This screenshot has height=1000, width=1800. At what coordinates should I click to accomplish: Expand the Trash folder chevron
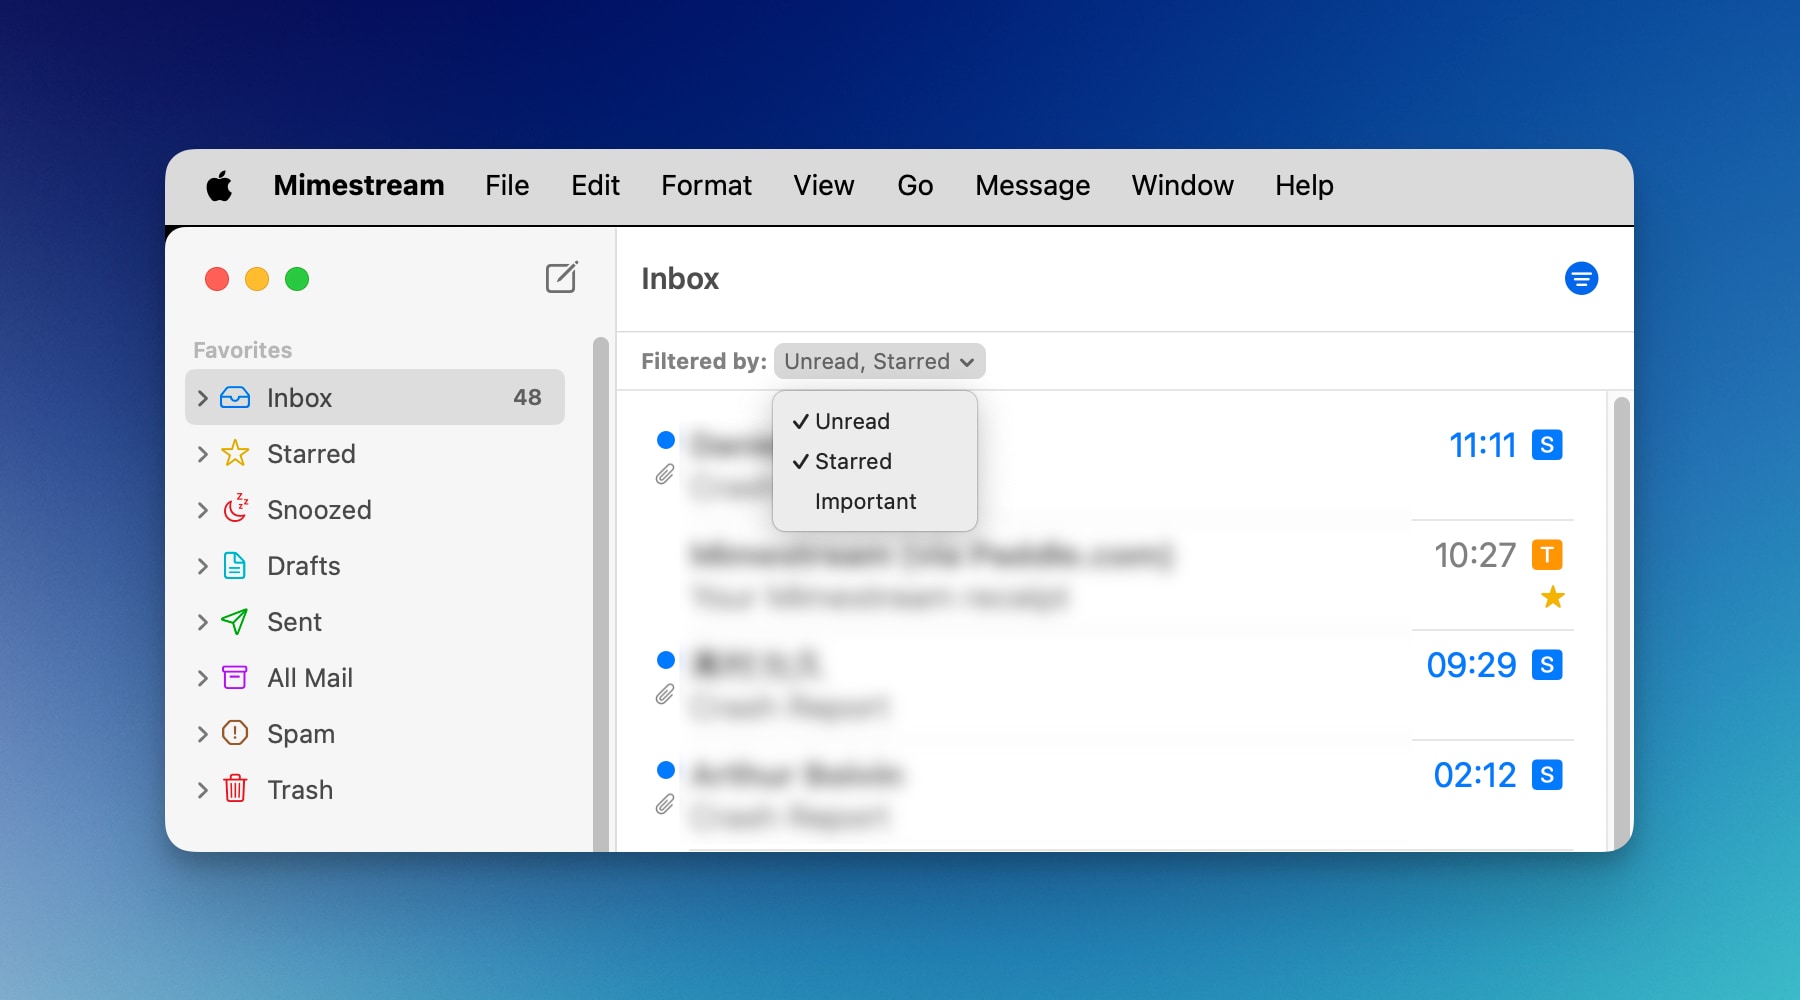tap(203, 790)
